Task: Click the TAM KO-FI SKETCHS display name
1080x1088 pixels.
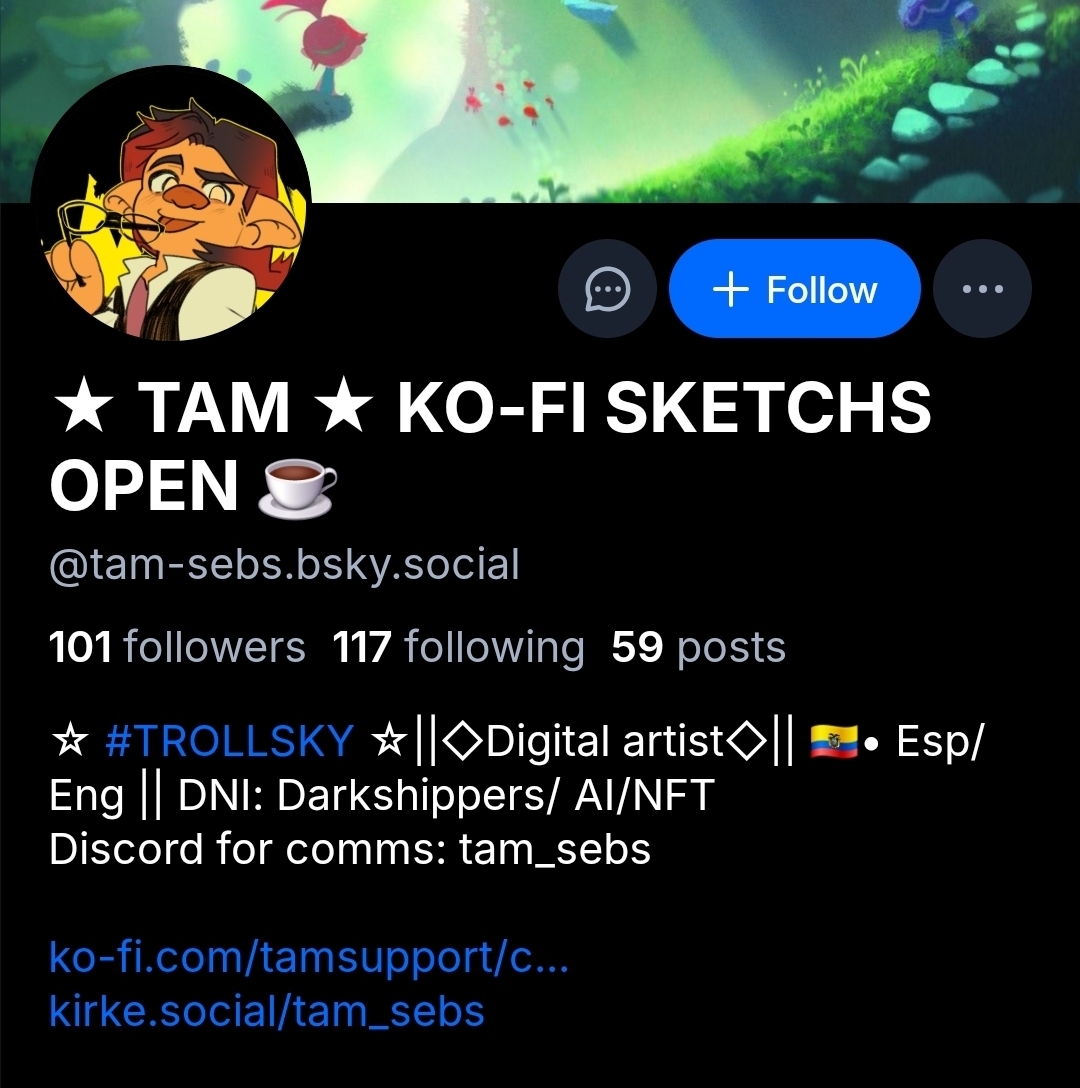Action: pyautogui.click(x=490, y=446)
